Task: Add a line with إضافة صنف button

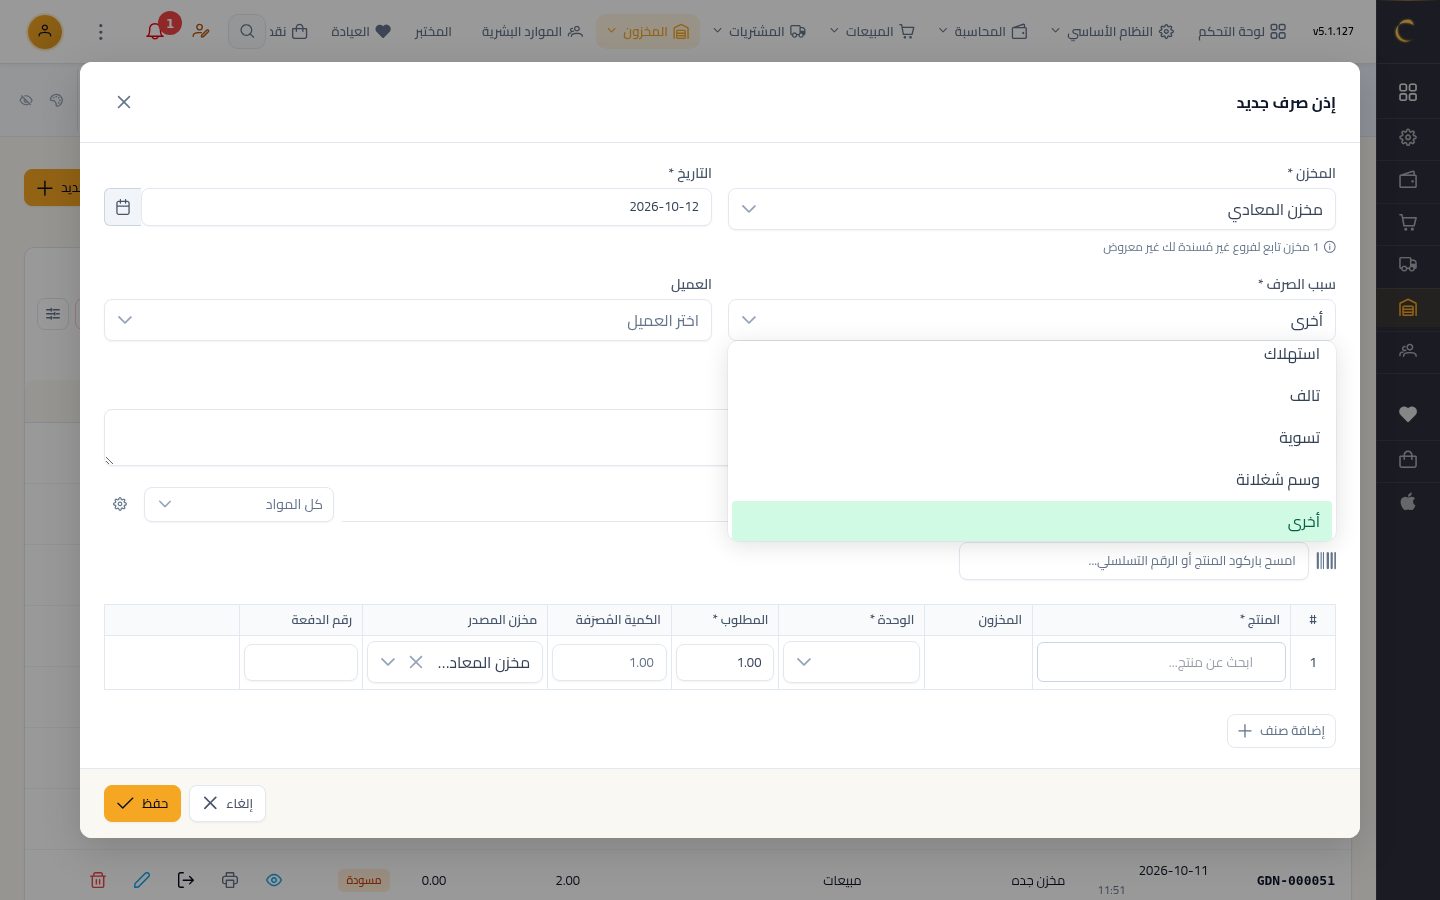Action: (x=1281, y=731)
